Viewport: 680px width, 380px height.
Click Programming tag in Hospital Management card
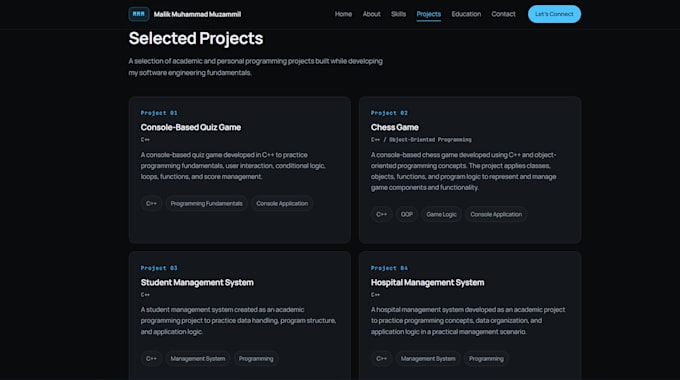(486, 359)
